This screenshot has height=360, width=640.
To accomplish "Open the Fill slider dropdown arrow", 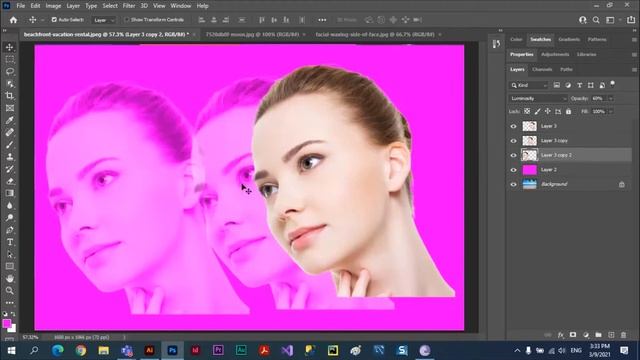I will 611,111.
